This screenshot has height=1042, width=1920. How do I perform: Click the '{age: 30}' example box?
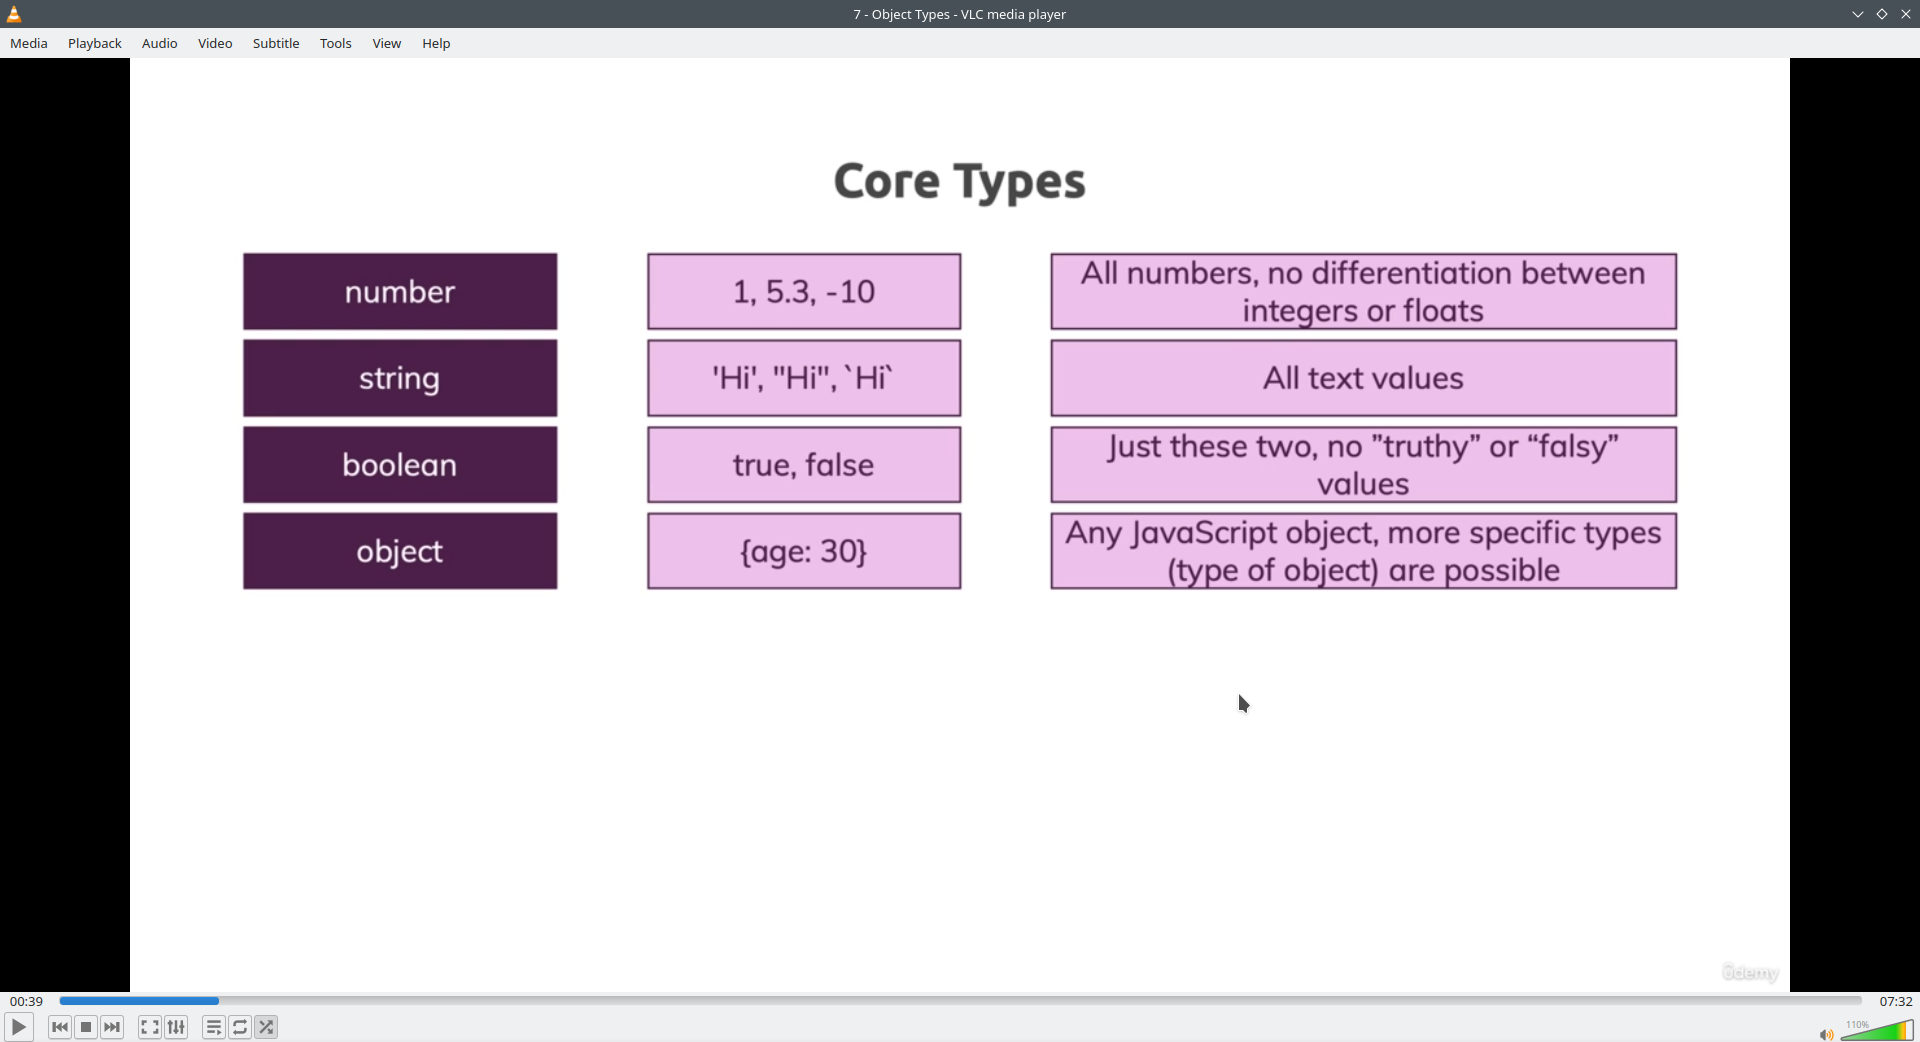[804, 551]
